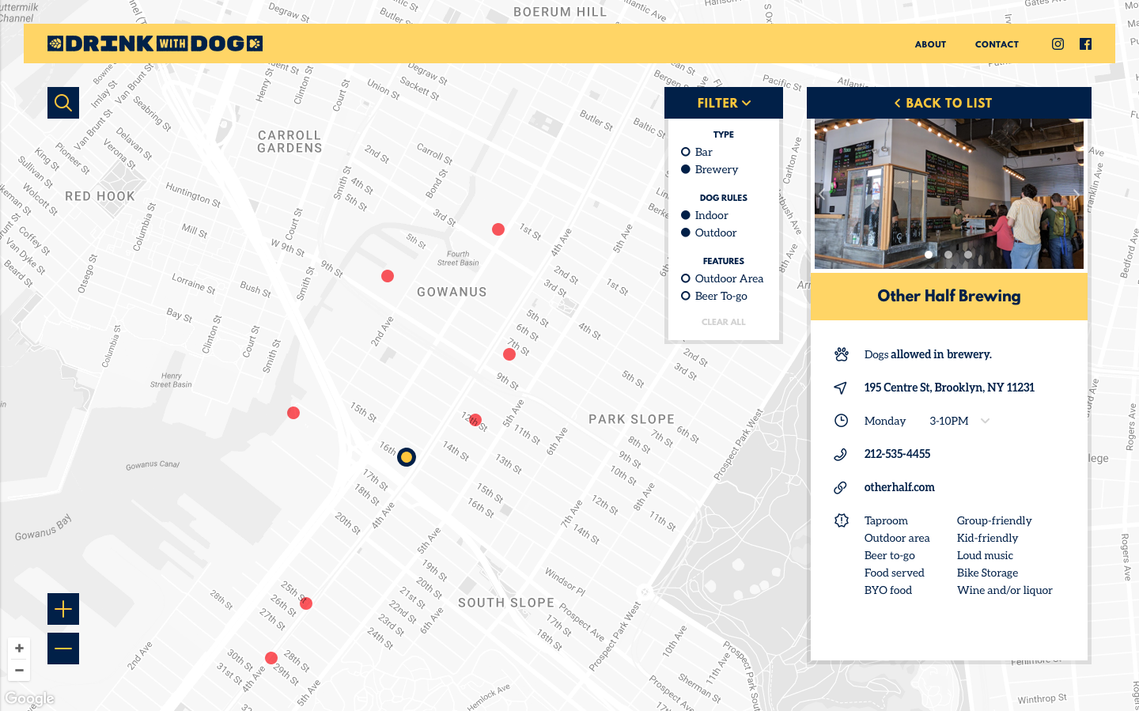The width and height of the screenshot is (1139, 711).
Task: Visit the otherhalf.com website link
Action: tap(899, 487)
